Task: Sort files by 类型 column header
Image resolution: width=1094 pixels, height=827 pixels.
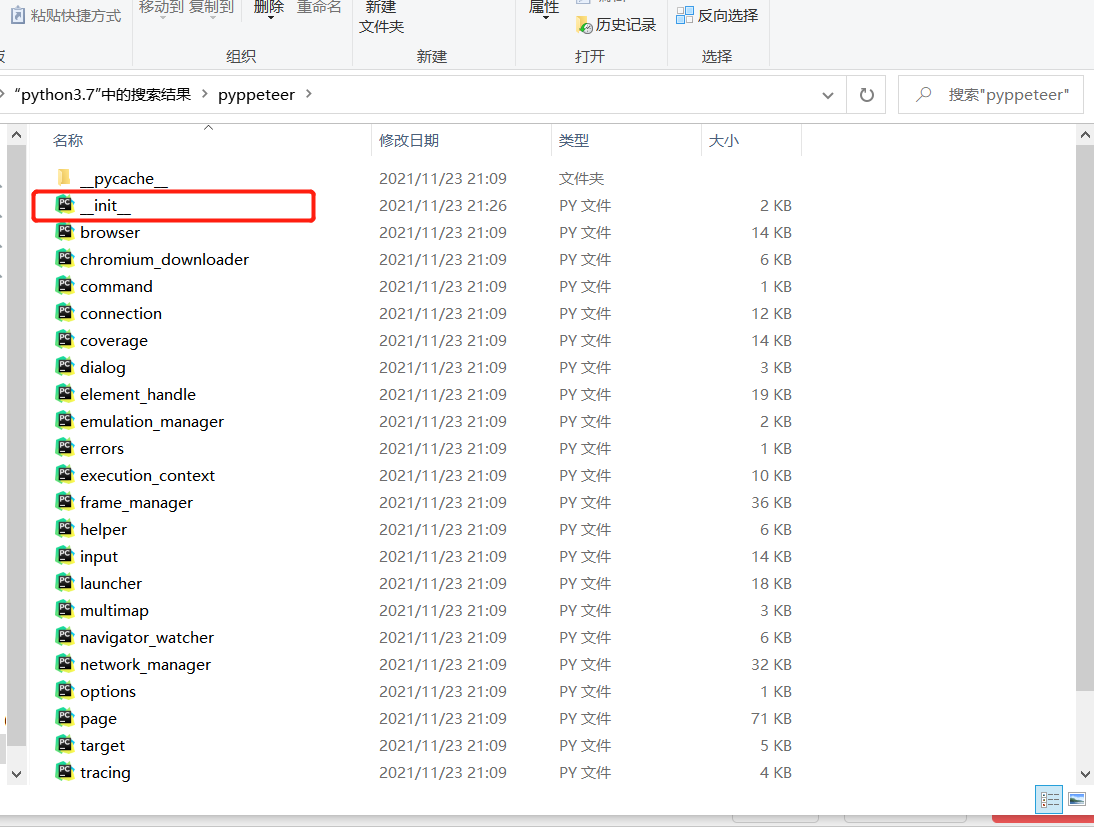Action: tap(574, 140)
